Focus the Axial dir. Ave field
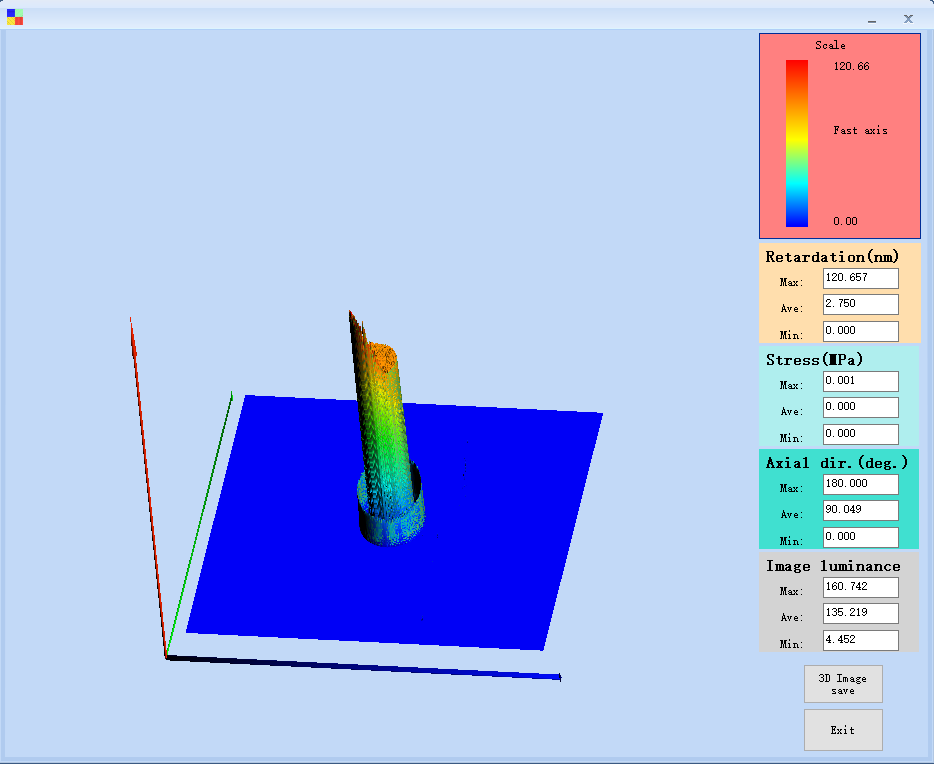This screenshot has height=764, width=934. pyautogui.click(x=860, y=510)
